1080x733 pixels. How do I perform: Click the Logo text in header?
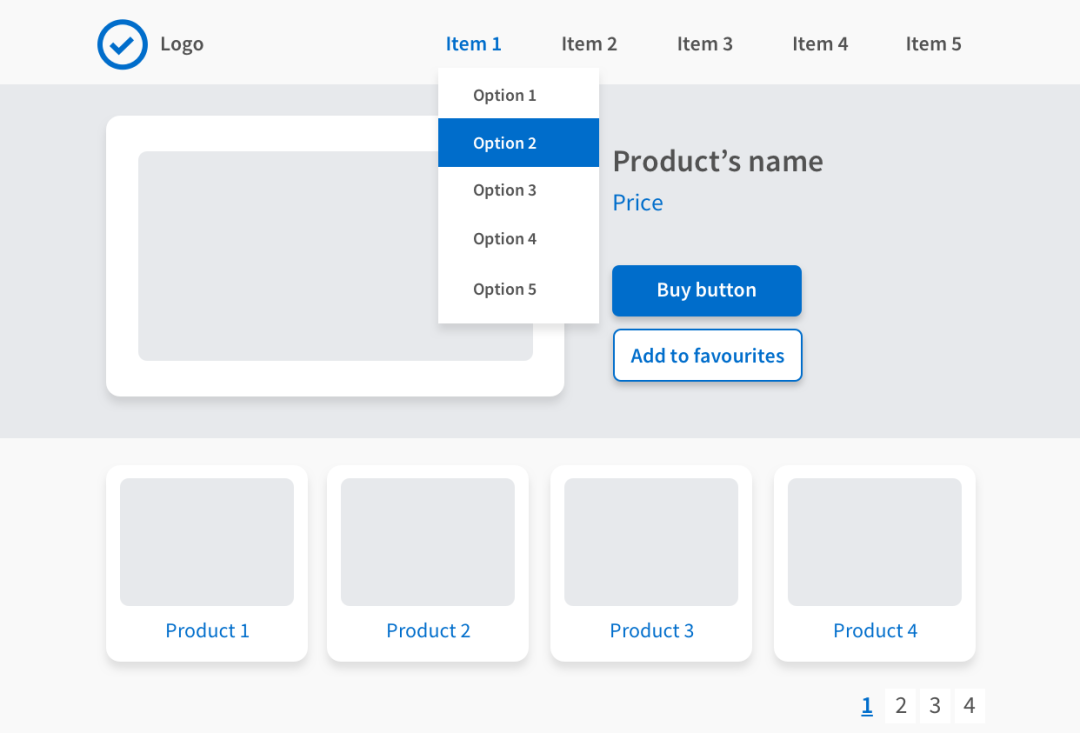click(182, 44)
